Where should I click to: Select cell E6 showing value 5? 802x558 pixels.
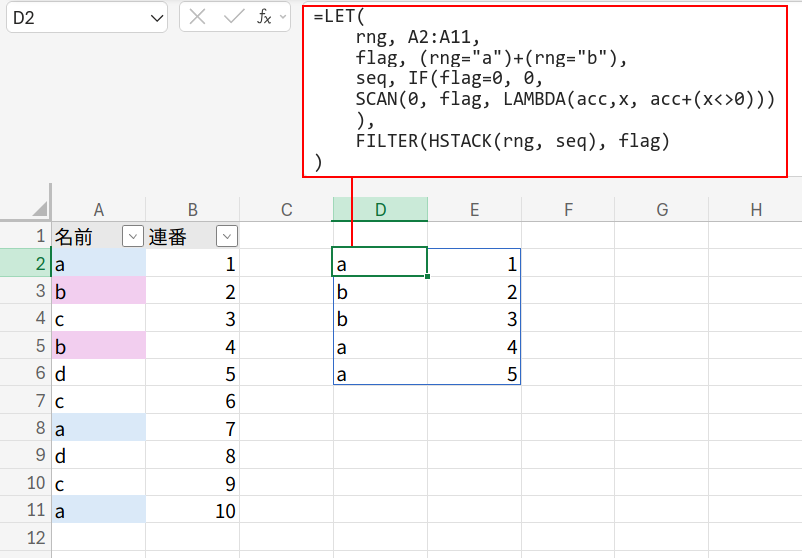point(474,374)
